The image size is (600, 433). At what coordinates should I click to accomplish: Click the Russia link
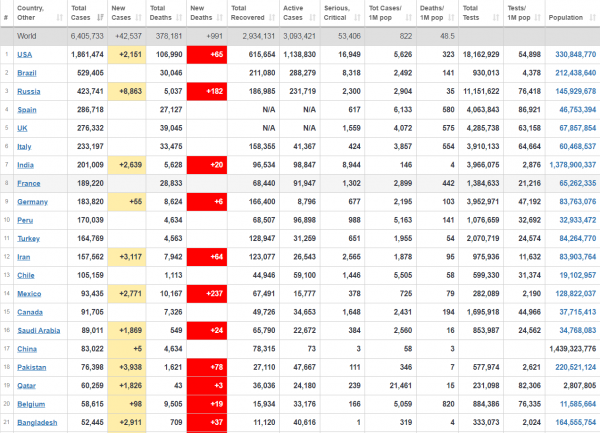pyautogui.click(x=29, y=91)
